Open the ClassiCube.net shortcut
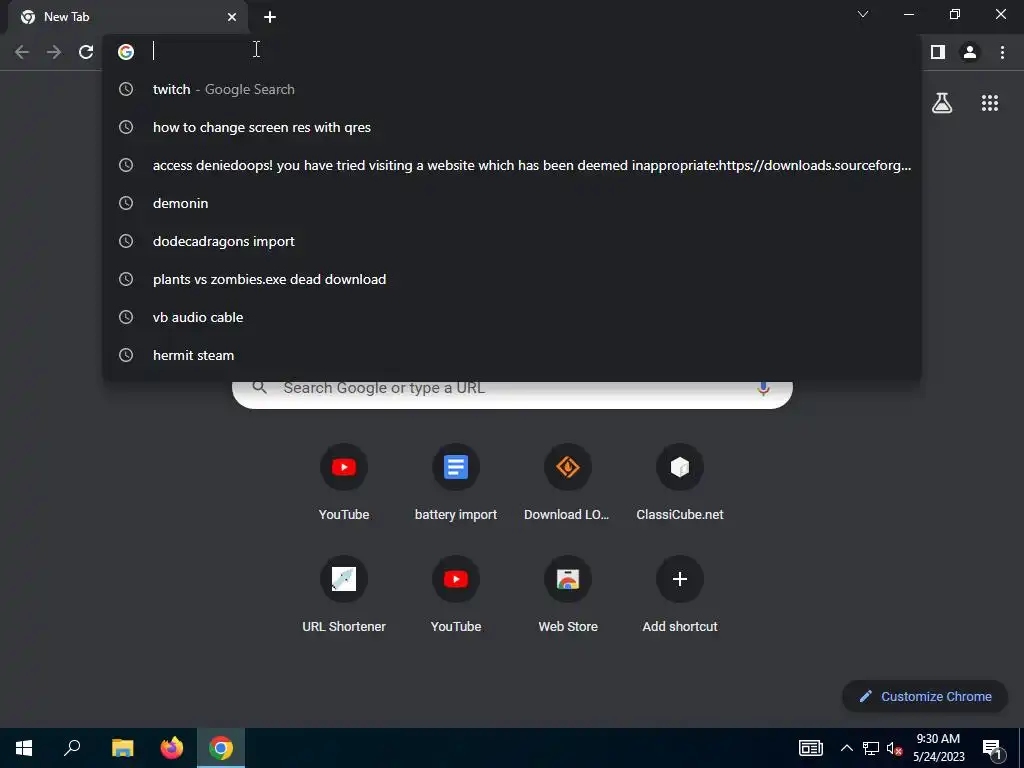This screenshot has width=1024, height=768. click(x=680, y=482)
